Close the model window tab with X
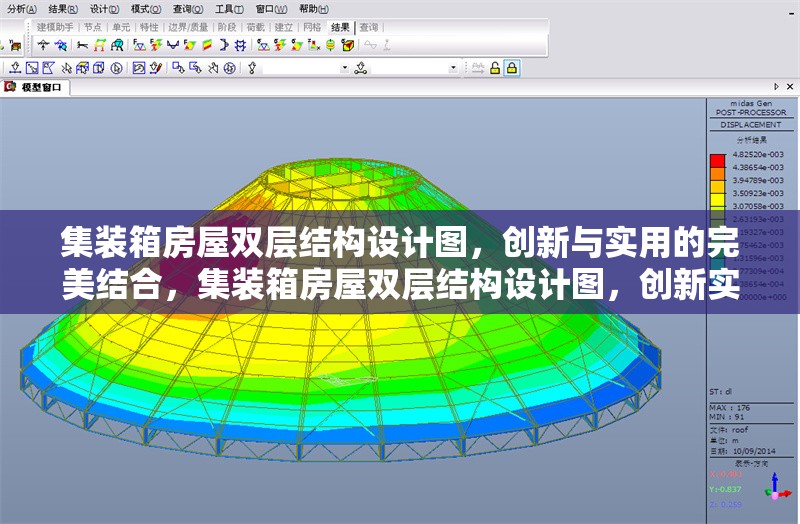The height and width of the screenshot is (524, 800). tap(791, 88)
